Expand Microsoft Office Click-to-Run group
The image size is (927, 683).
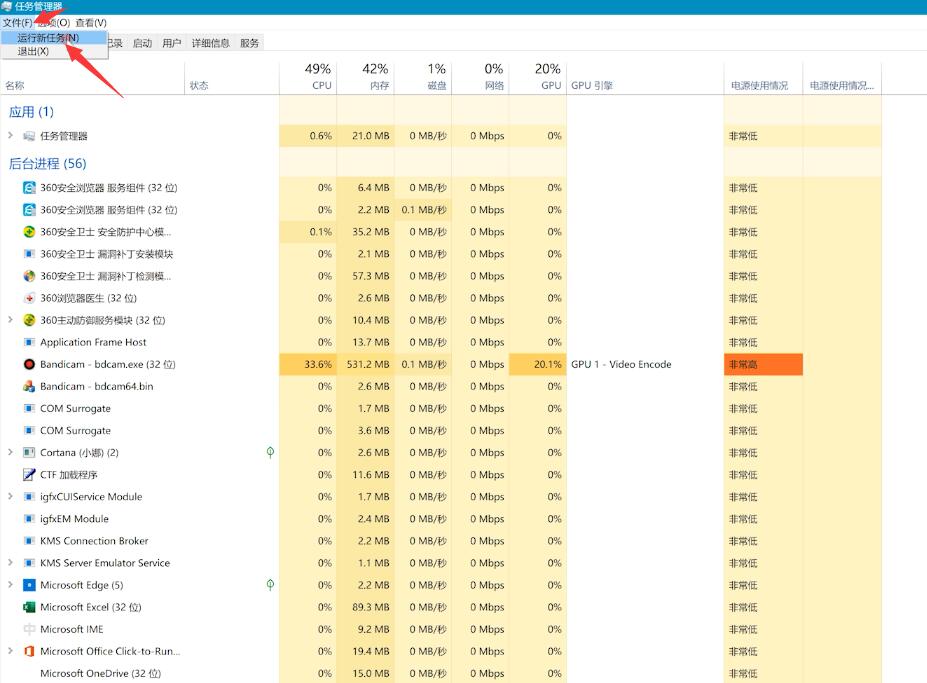tap(10, 651)
